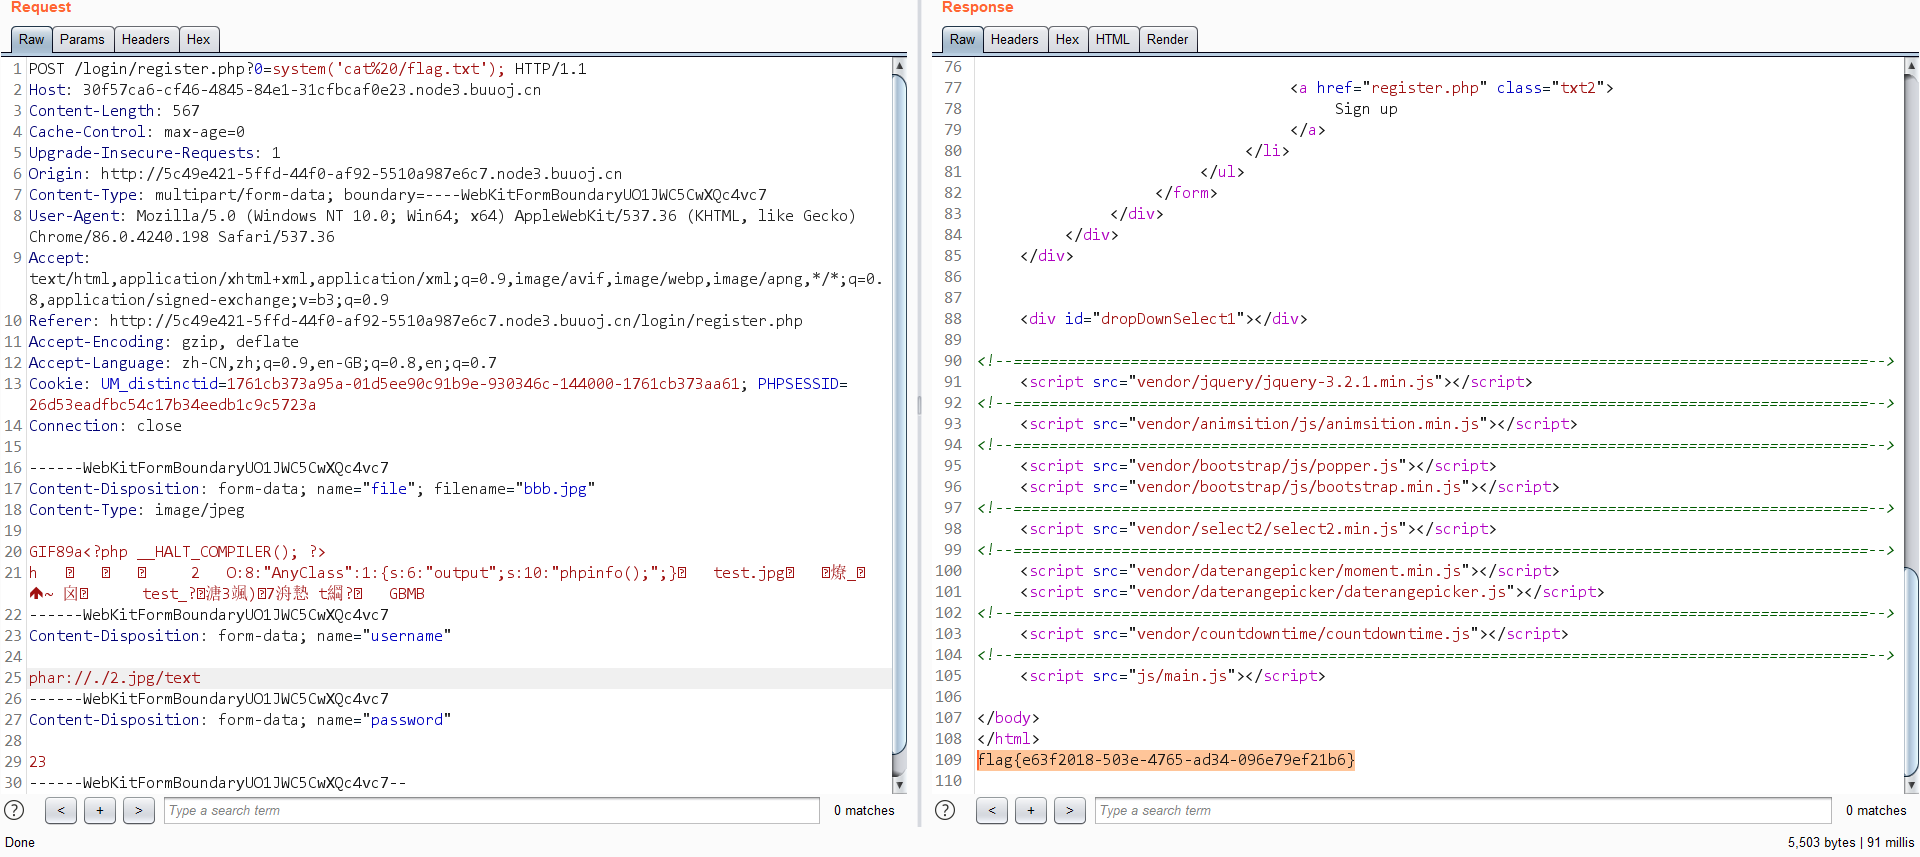This screenshot has width=1920, height=857.
Task: Switch to the Request Params tab
Action: point(82,40)
